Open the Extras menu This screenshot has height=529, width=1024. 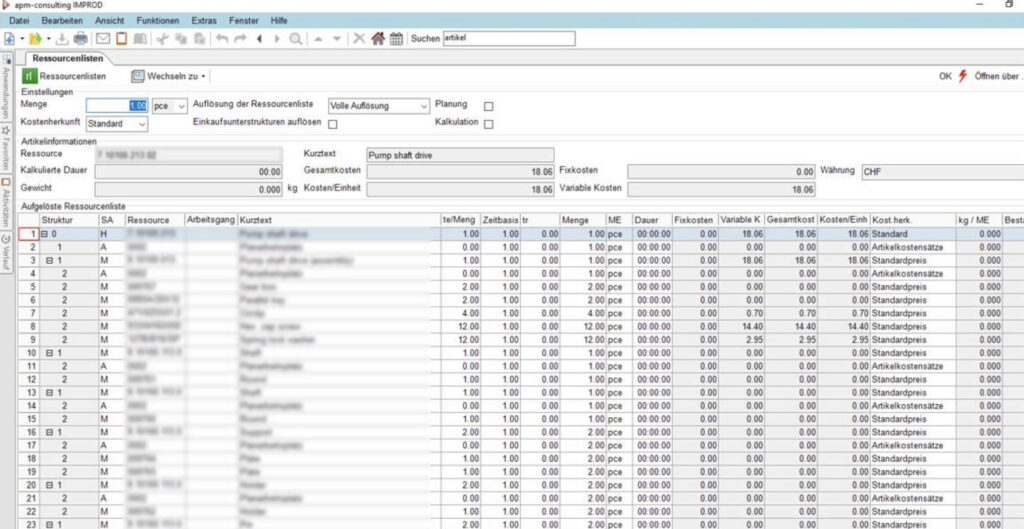pos(204,21)
